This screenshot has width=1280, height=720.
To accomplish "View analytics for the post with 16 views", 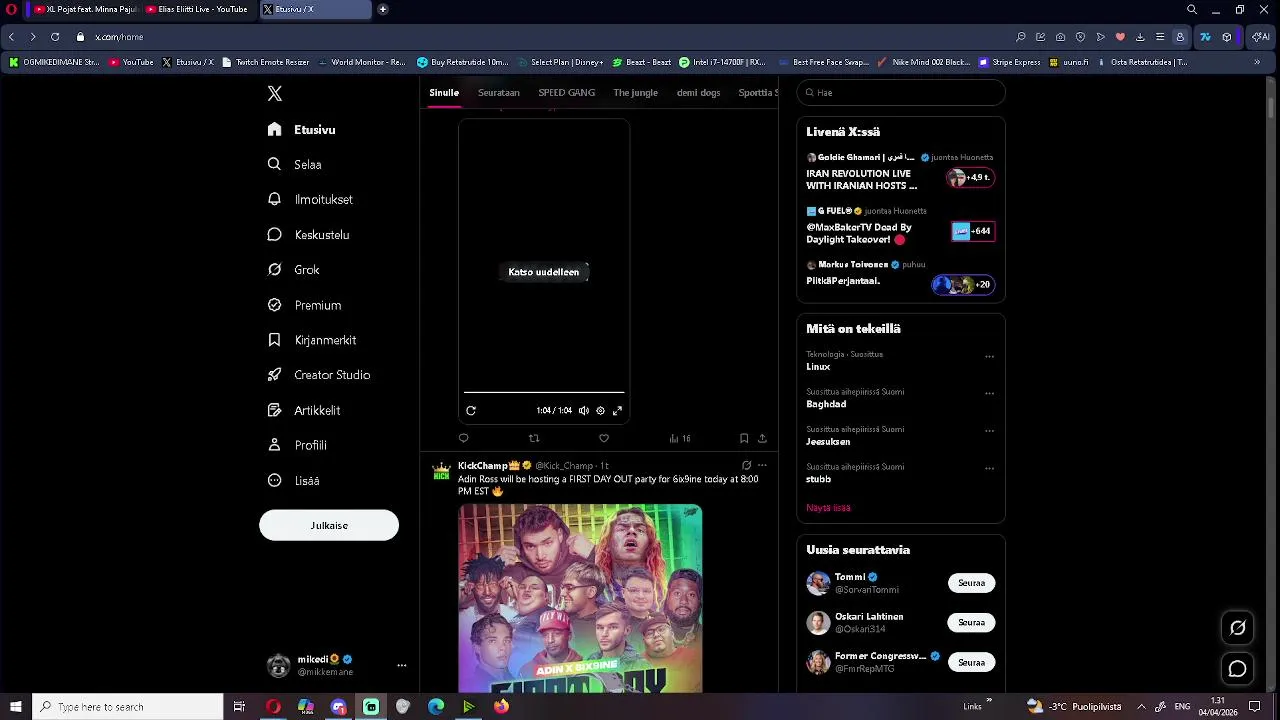I will pos(680,438).
